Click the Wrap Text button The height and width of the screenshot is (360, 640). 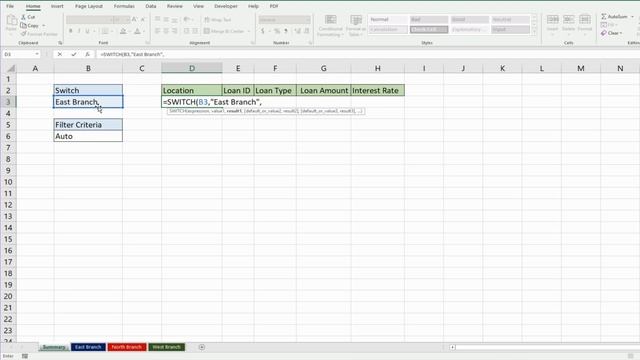218,20
